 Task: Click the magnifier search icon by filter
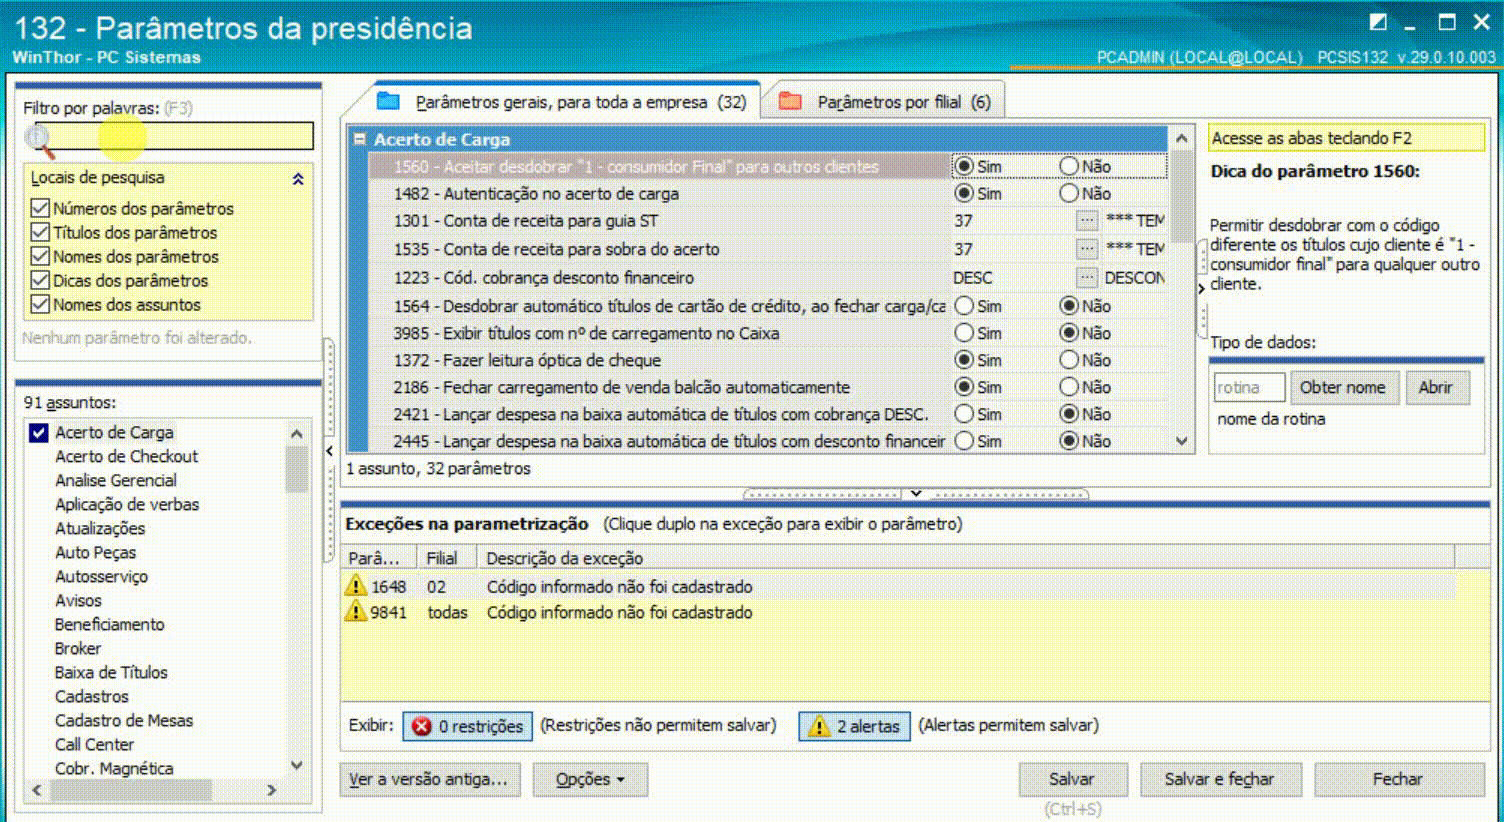click(40, 141)
